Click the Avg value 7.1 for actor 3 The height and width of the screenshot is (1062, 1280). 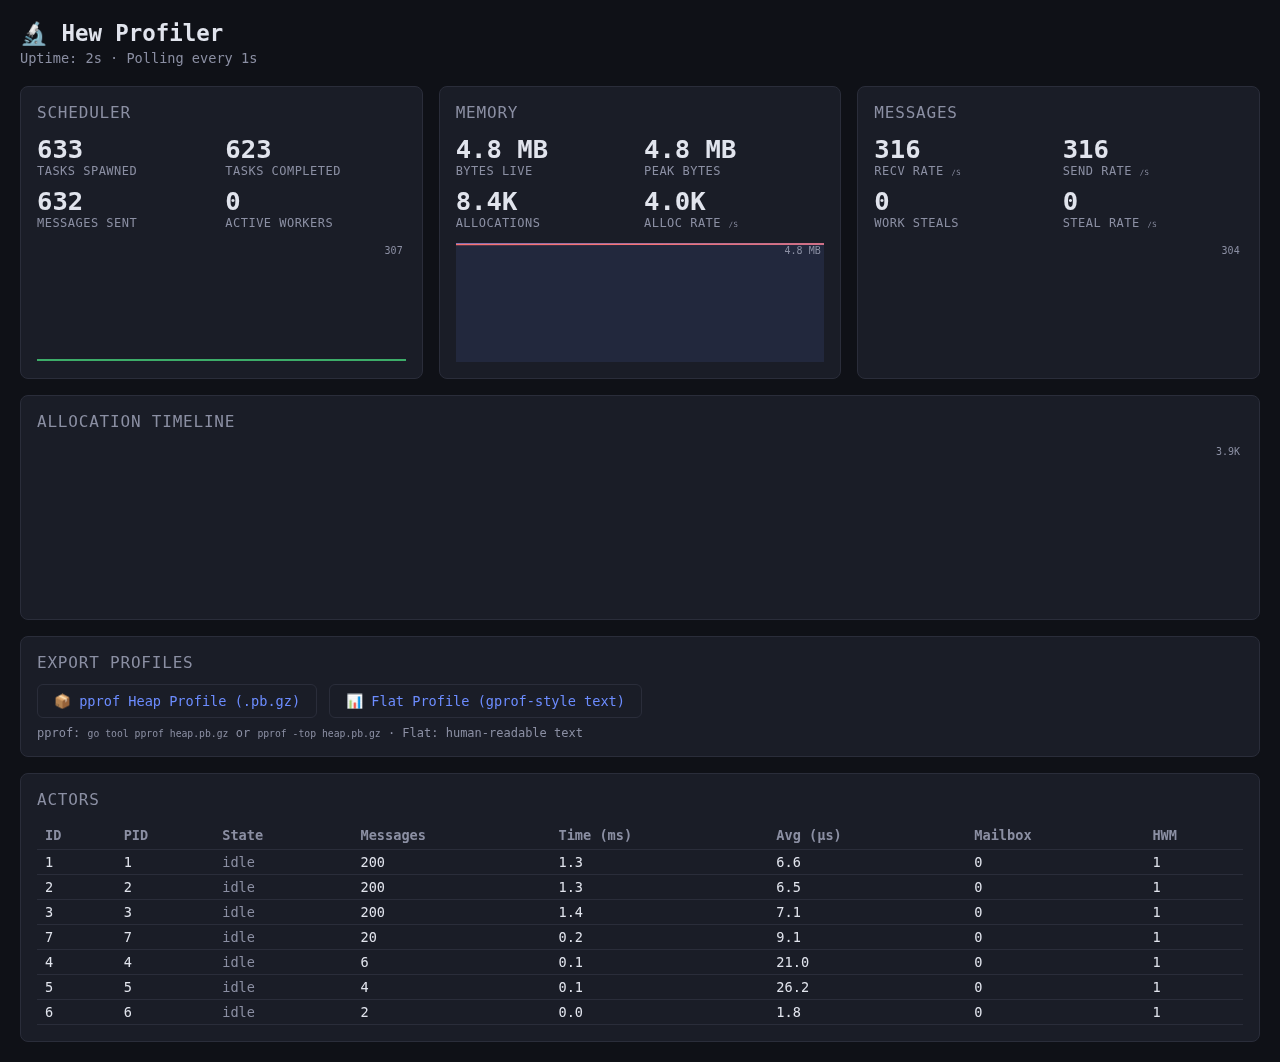tap(788, 912)
